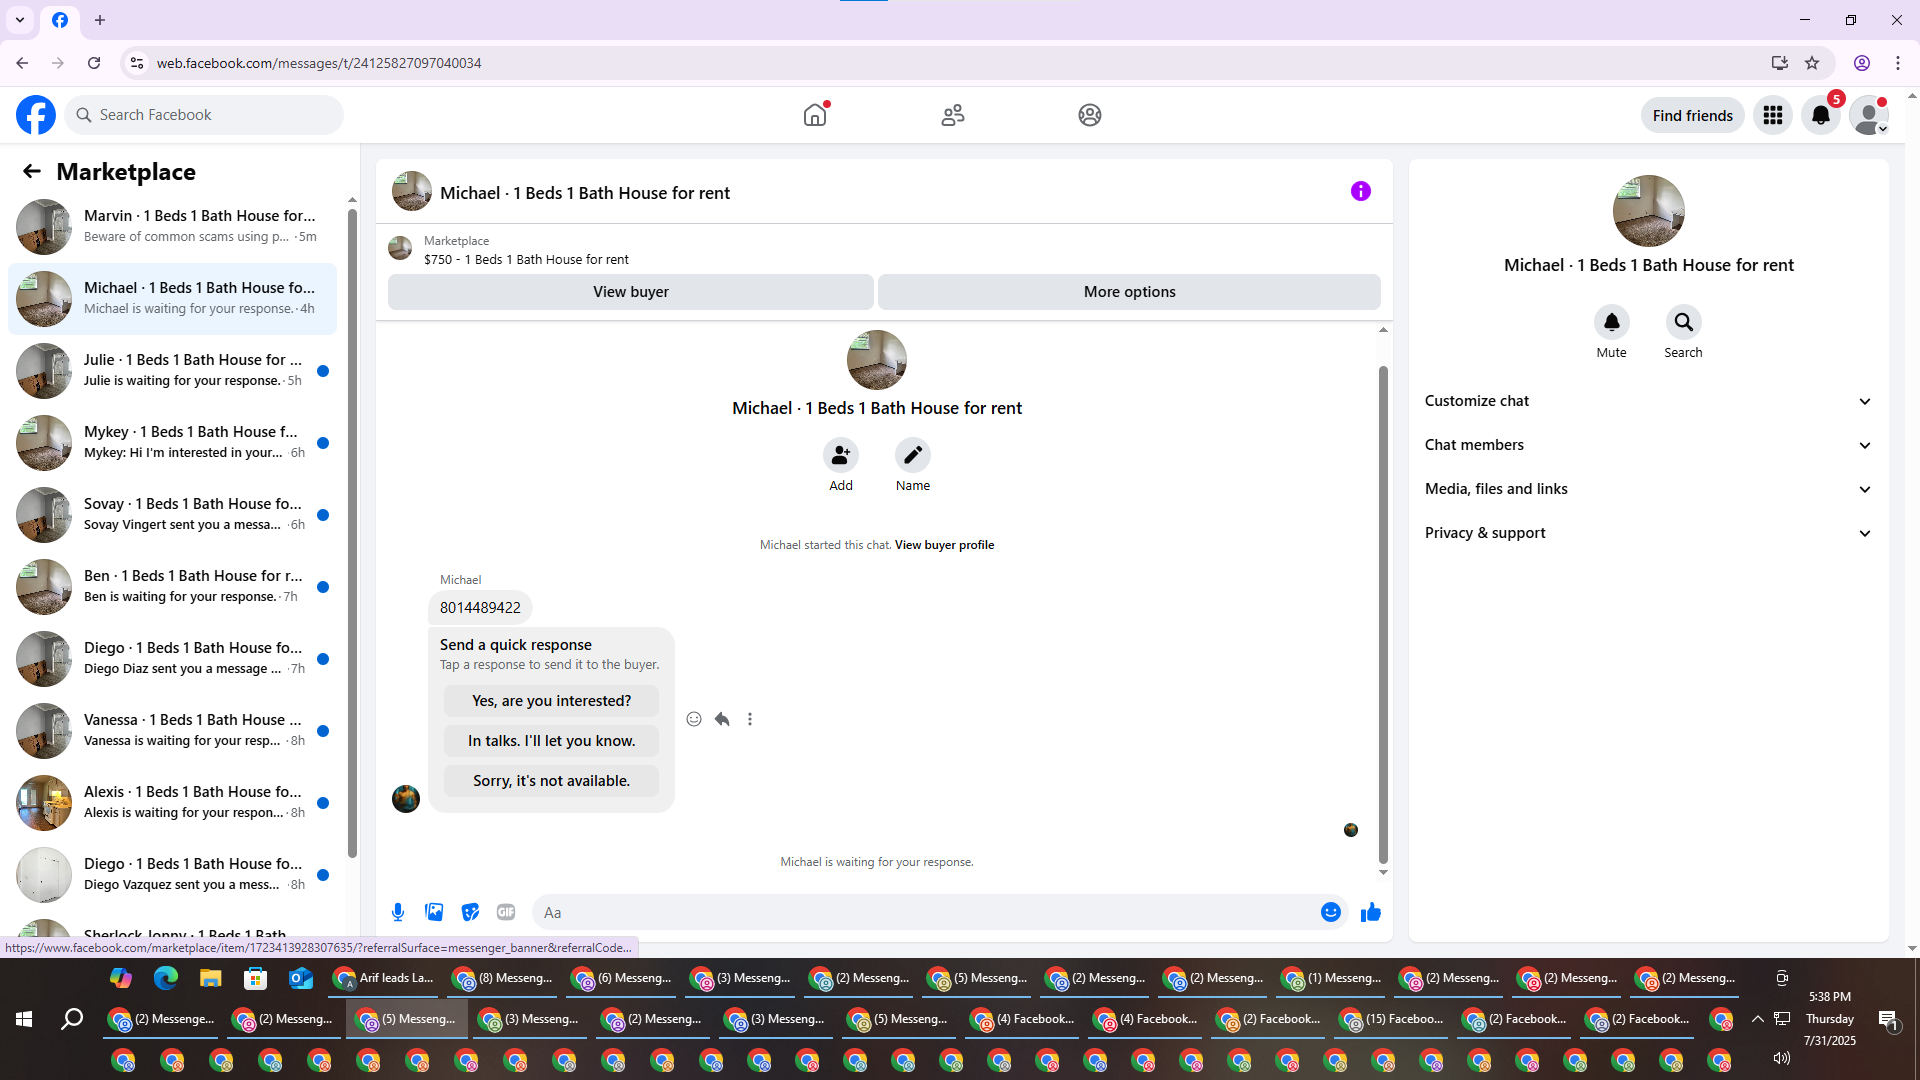Send quick response 'Sorry, it's not available.'
1920x1080 pixels.
[551, 781]
